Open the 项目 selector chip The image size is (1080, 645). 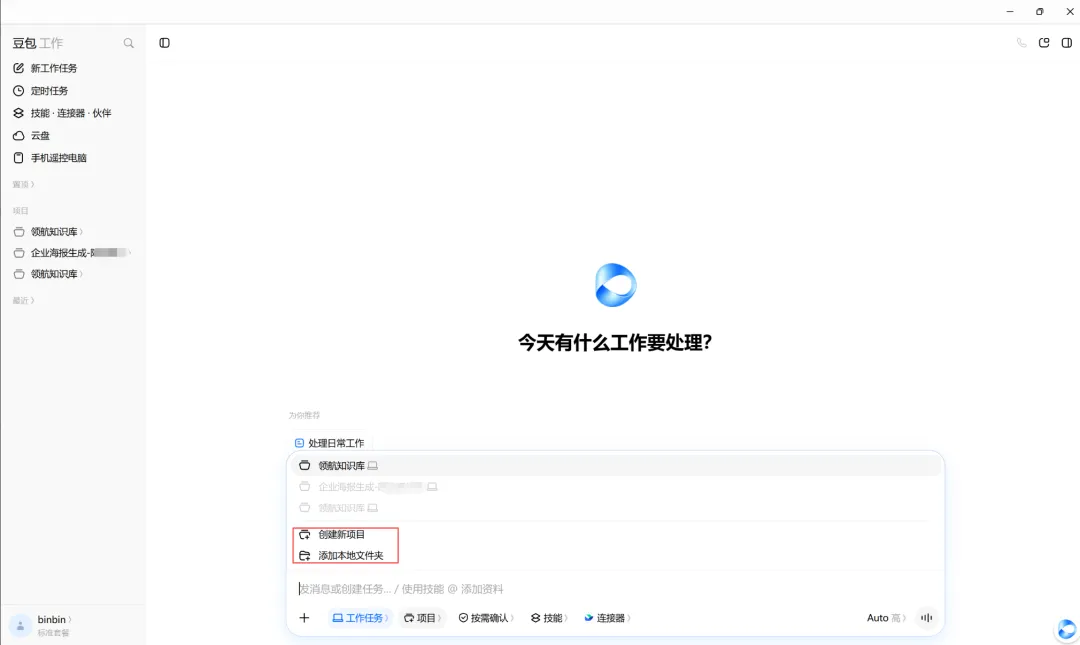pos(422,618)
